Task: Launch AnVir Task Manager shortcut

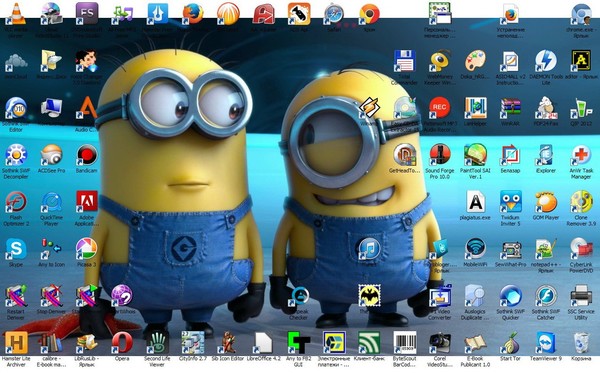Action: tap(581, 155)
